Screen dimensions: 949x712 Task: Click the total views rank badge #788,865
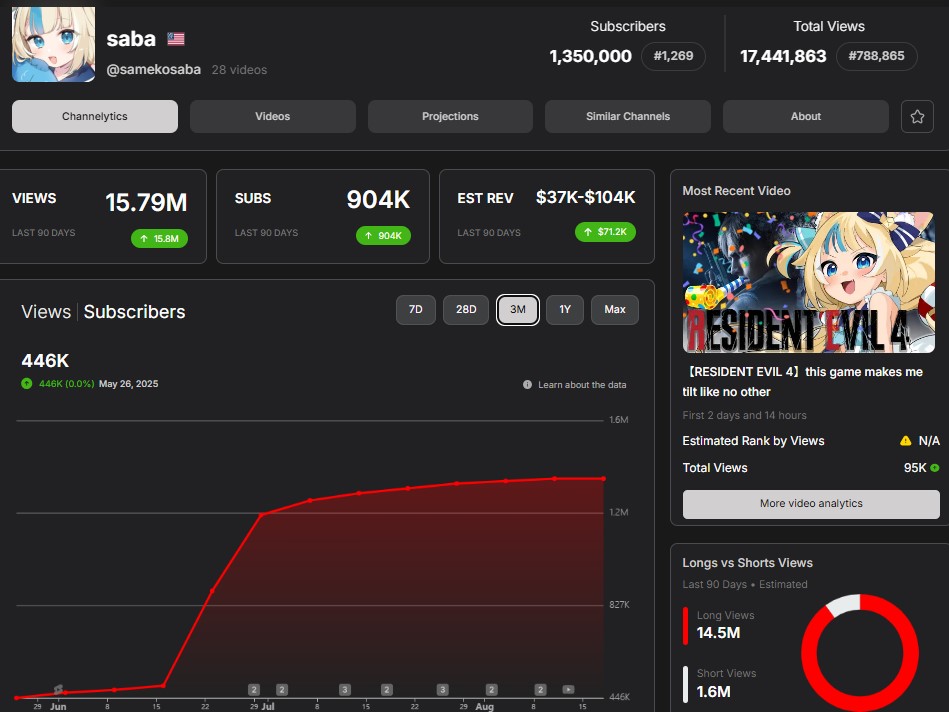click(876, 56)
